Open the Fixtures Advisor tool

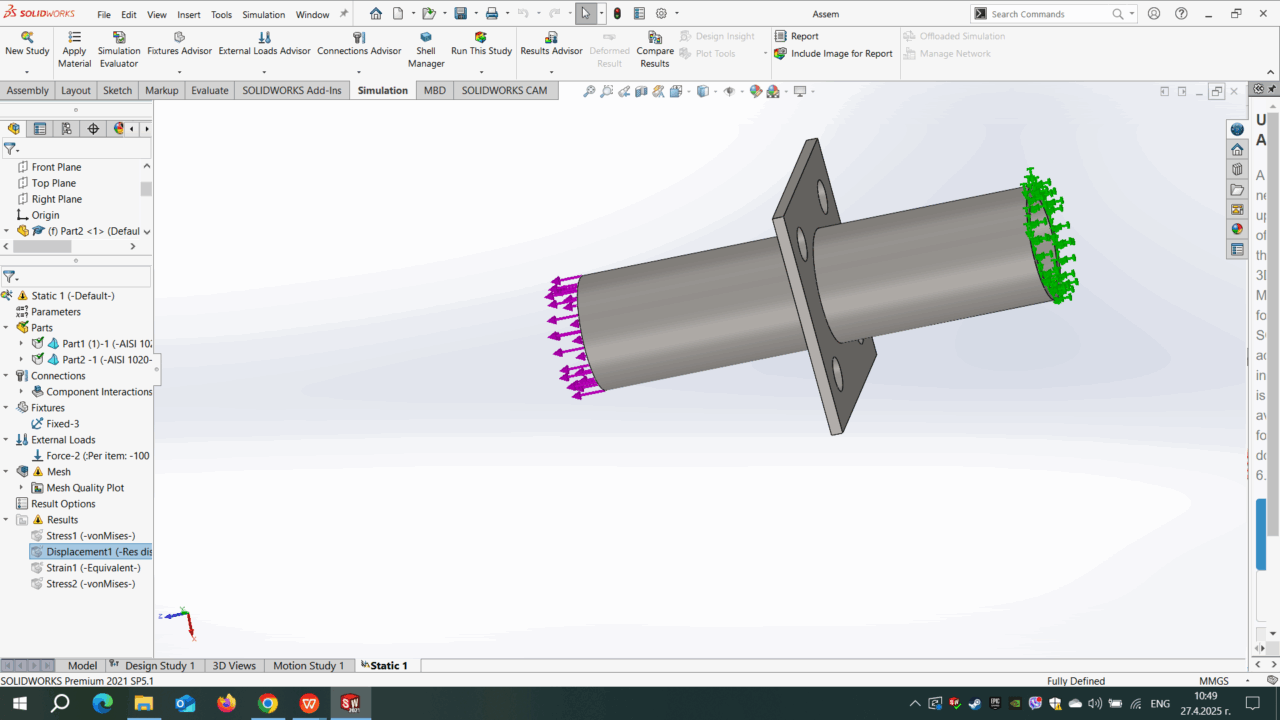point(179,37)
